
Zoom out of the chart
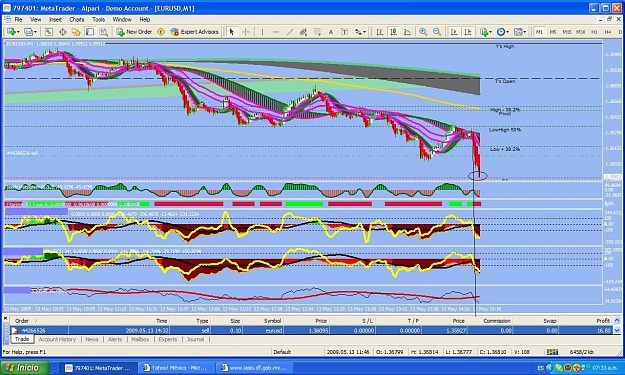tap(437, 32)
